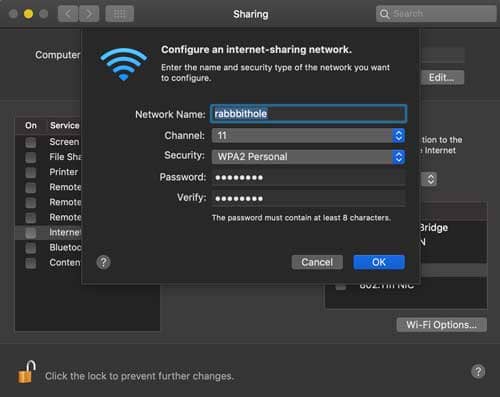Image resolution: width=500 pixels, height=397 pixels.
Task: Select the File Sharing service row
Action: (48, 157)
